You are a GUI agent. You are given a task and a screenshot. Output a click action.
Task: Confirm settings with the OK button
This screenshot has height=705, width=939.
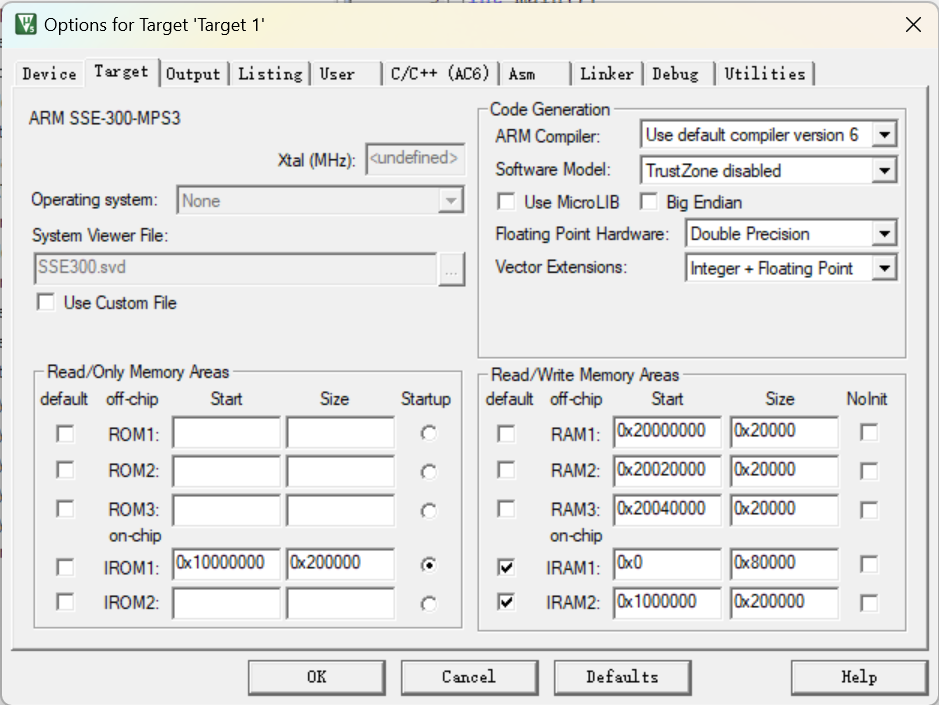pos(317,677)
